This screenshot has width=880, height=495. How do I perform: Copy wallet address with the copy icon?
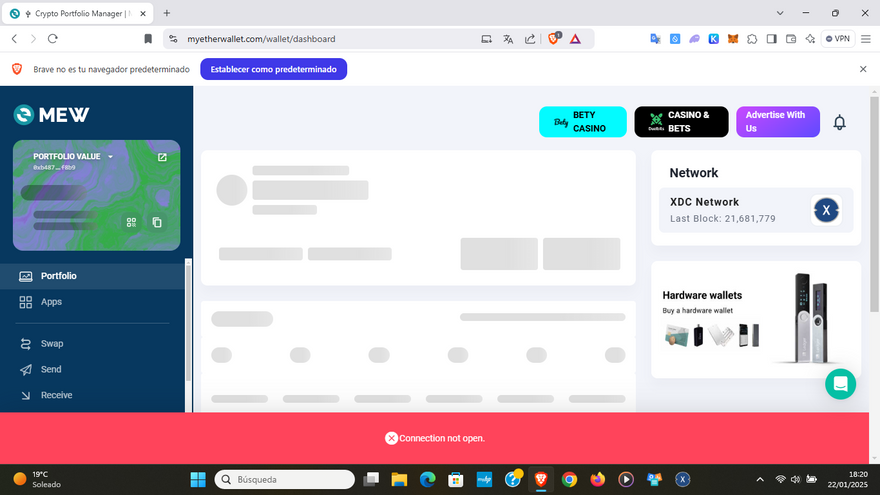(157, 222)
